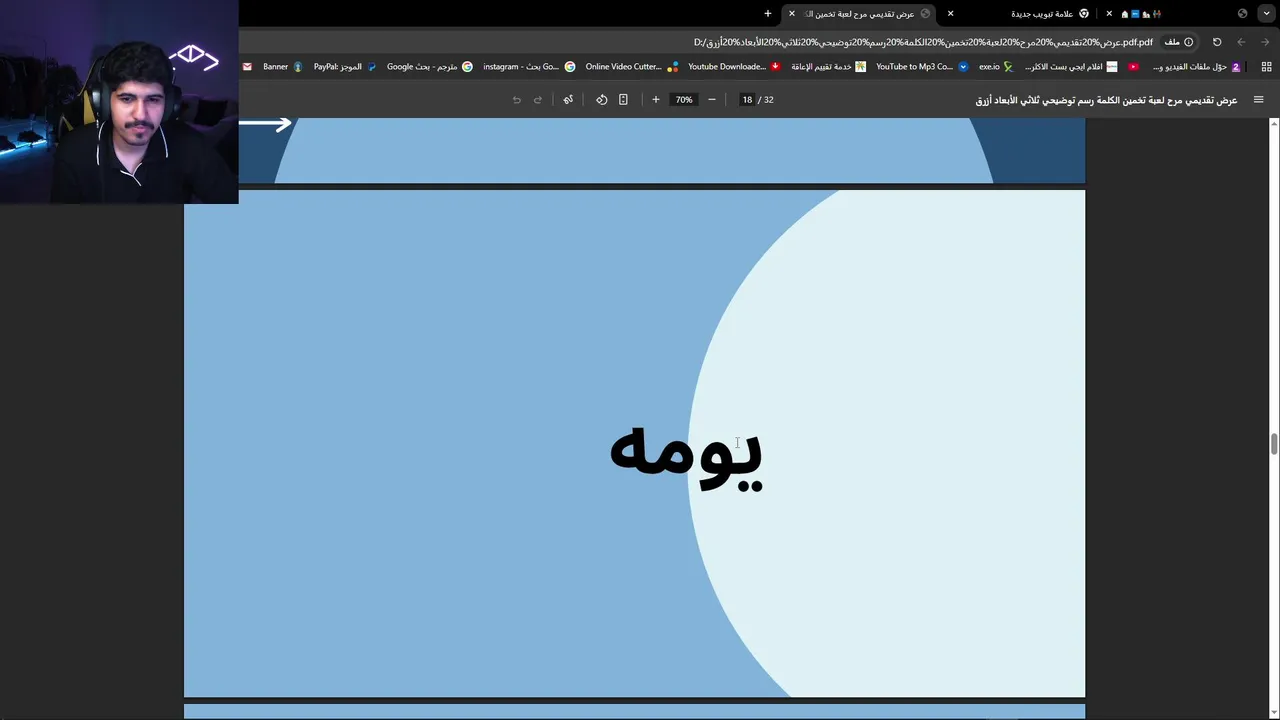Close the علامة تبويب جديدة tab

[x=950, y=14]
